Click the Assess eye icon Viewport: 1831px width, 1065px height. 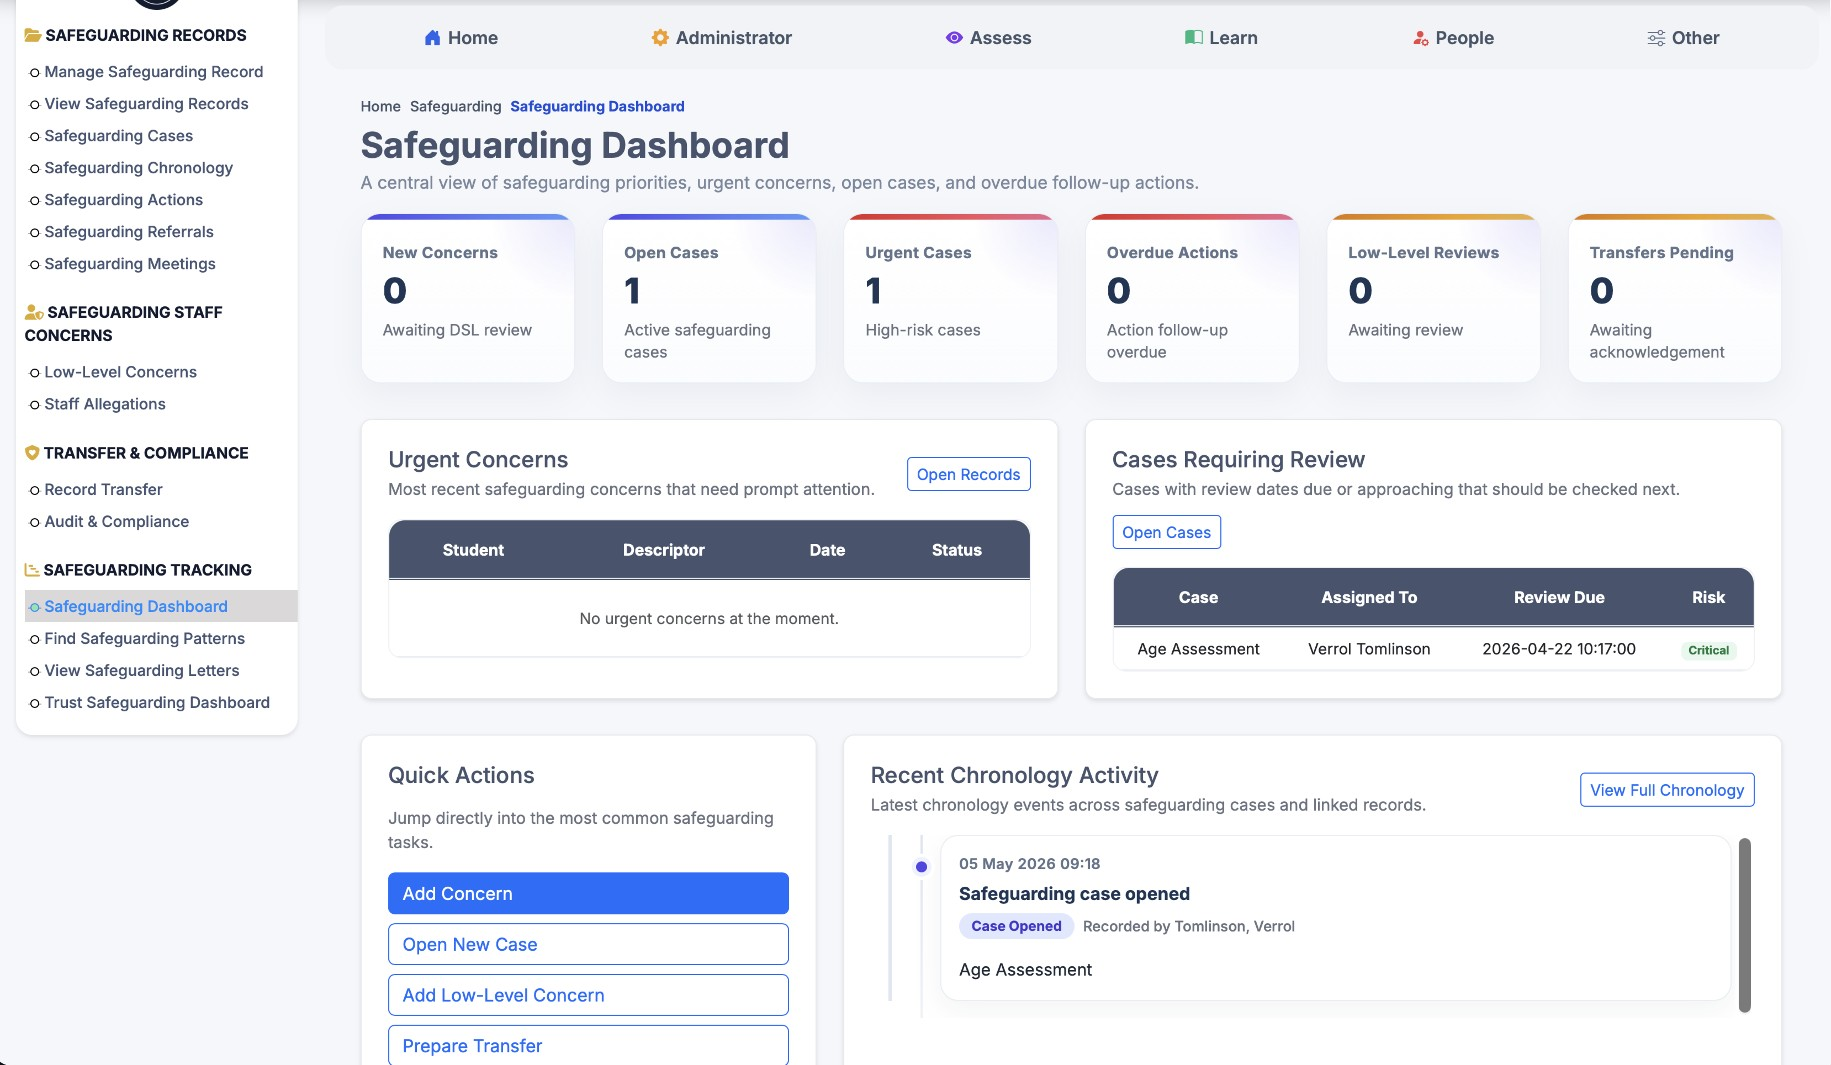954,38
